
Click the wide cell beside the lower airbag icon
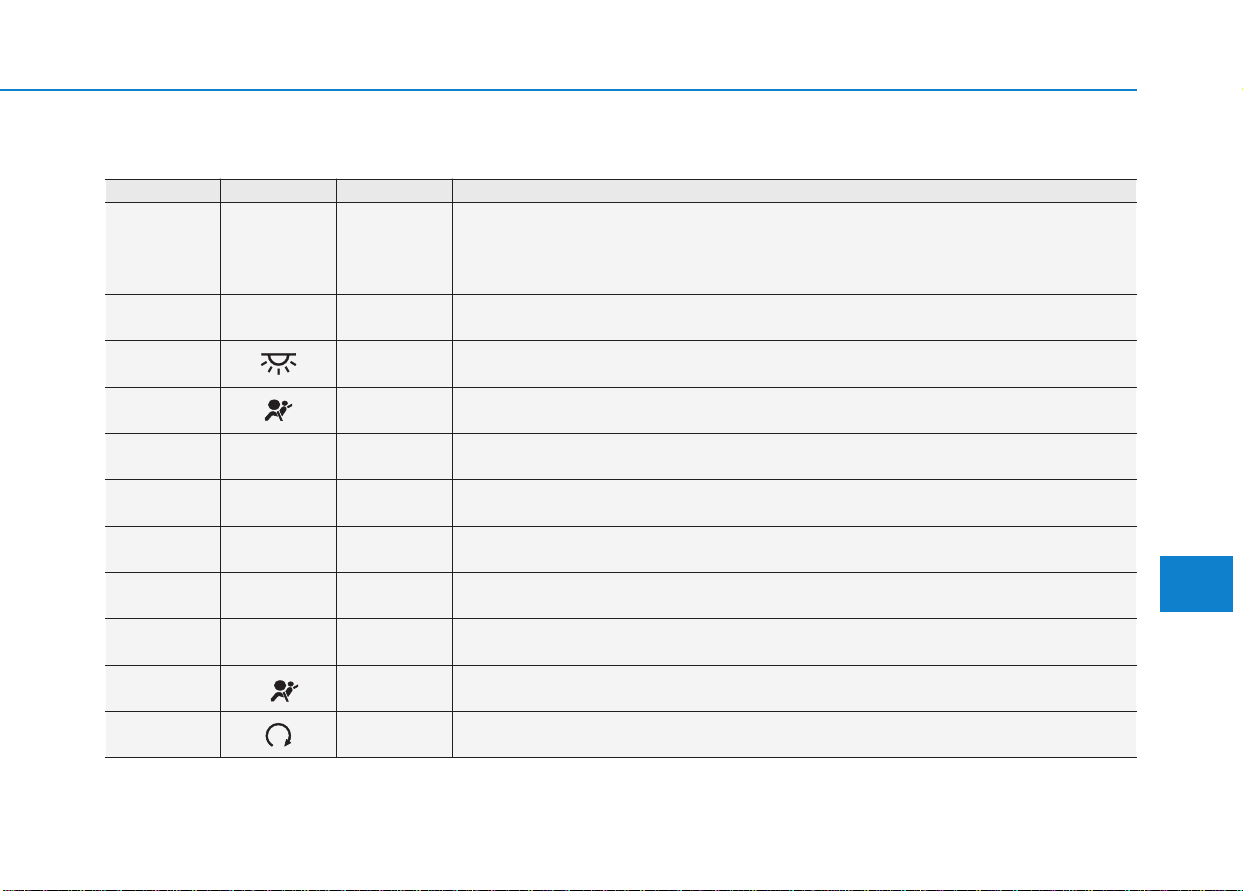[x=794, y=688]
